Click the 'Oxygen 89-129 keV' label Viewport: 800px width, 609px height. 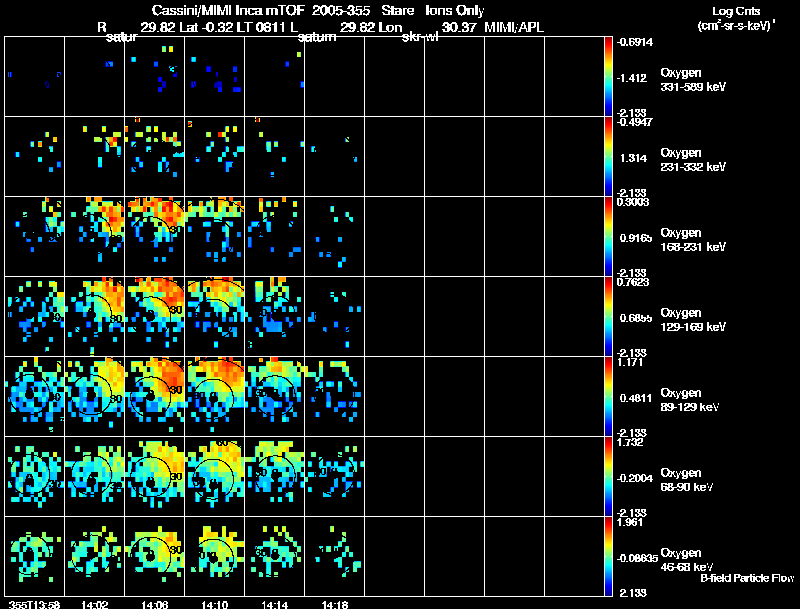690,400
